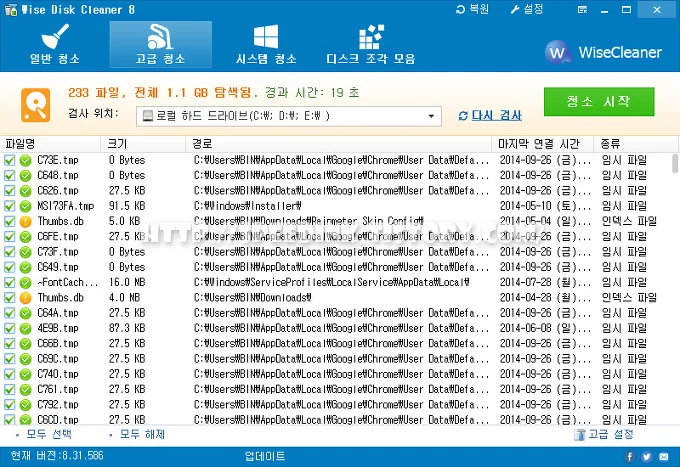Start cleaning with 청소 시작 button
Screen dimensions: 680x467
click(599, 101)
